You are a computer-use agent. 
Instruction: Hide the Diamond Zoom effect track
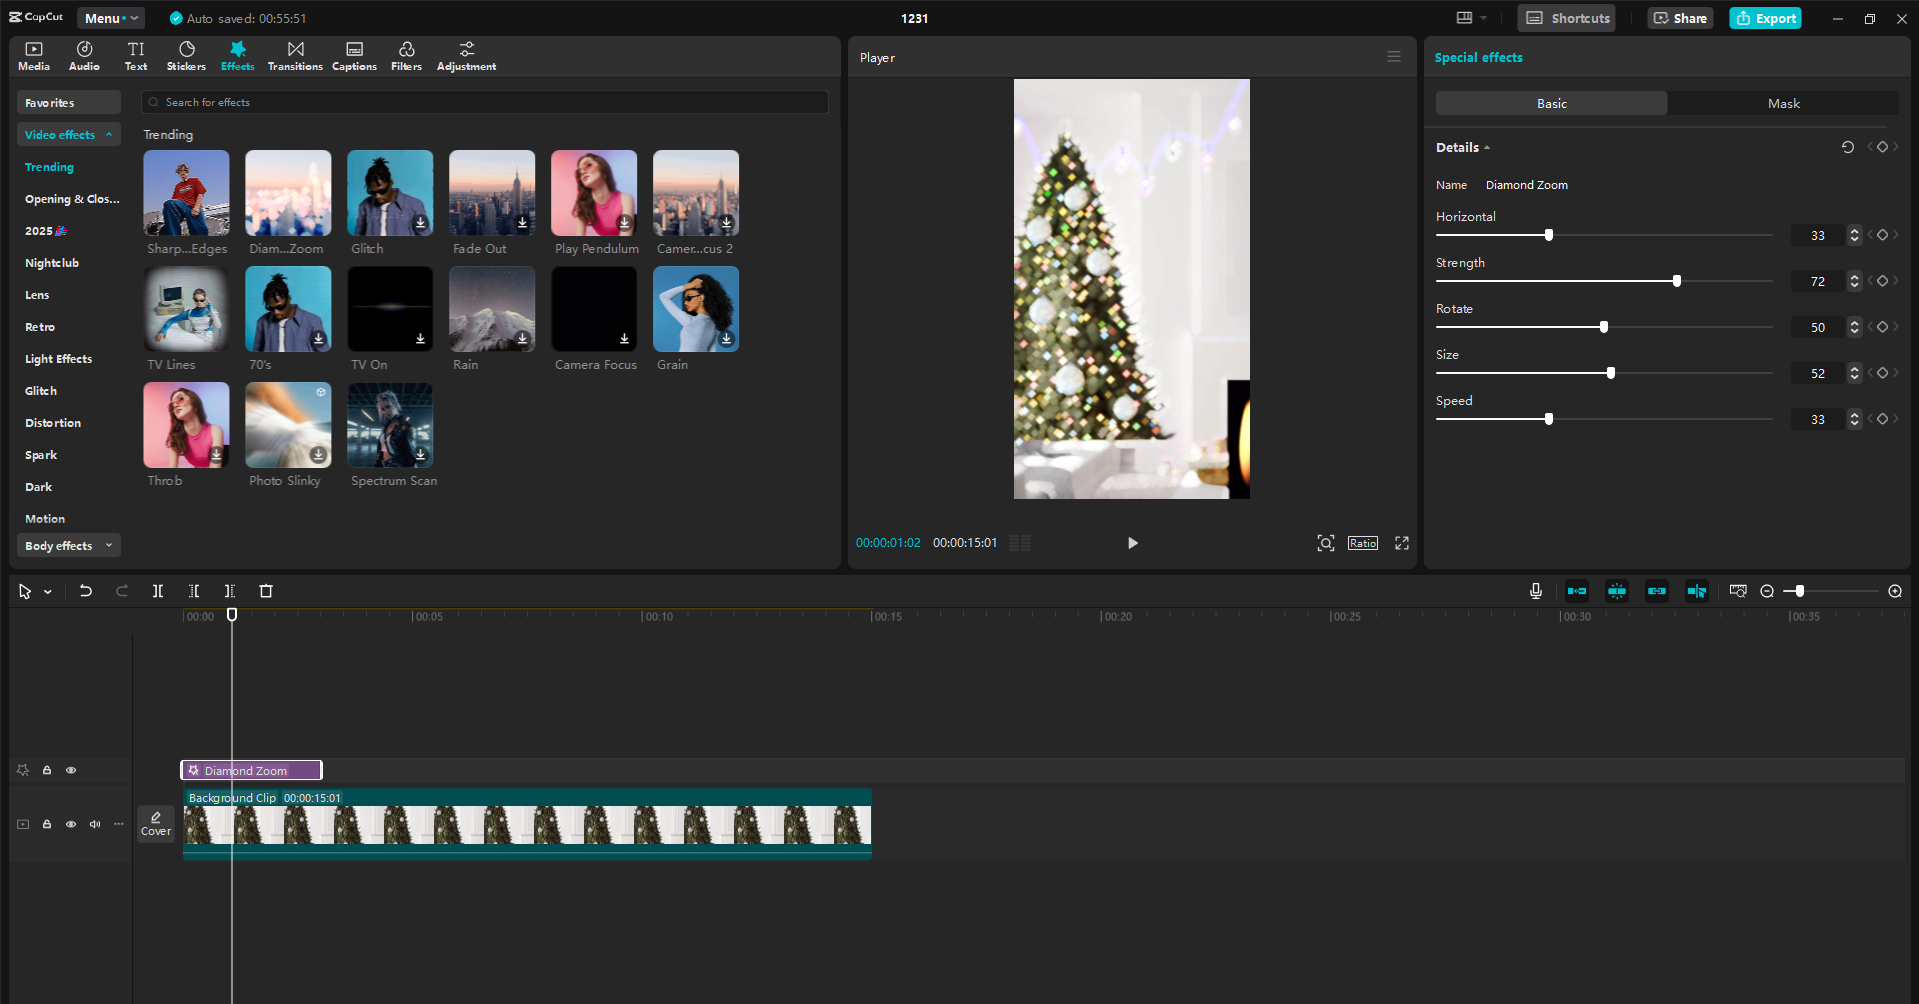(71, 770)
